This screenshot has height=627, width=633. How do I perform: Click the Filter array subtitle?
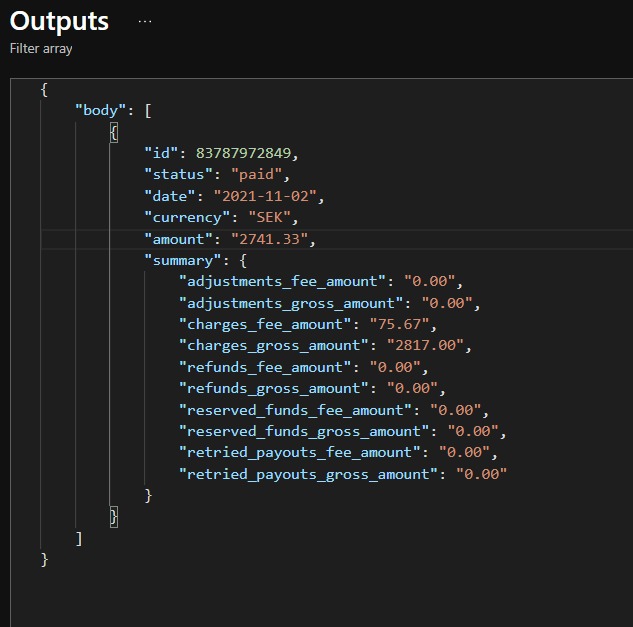tap(41, 48)
